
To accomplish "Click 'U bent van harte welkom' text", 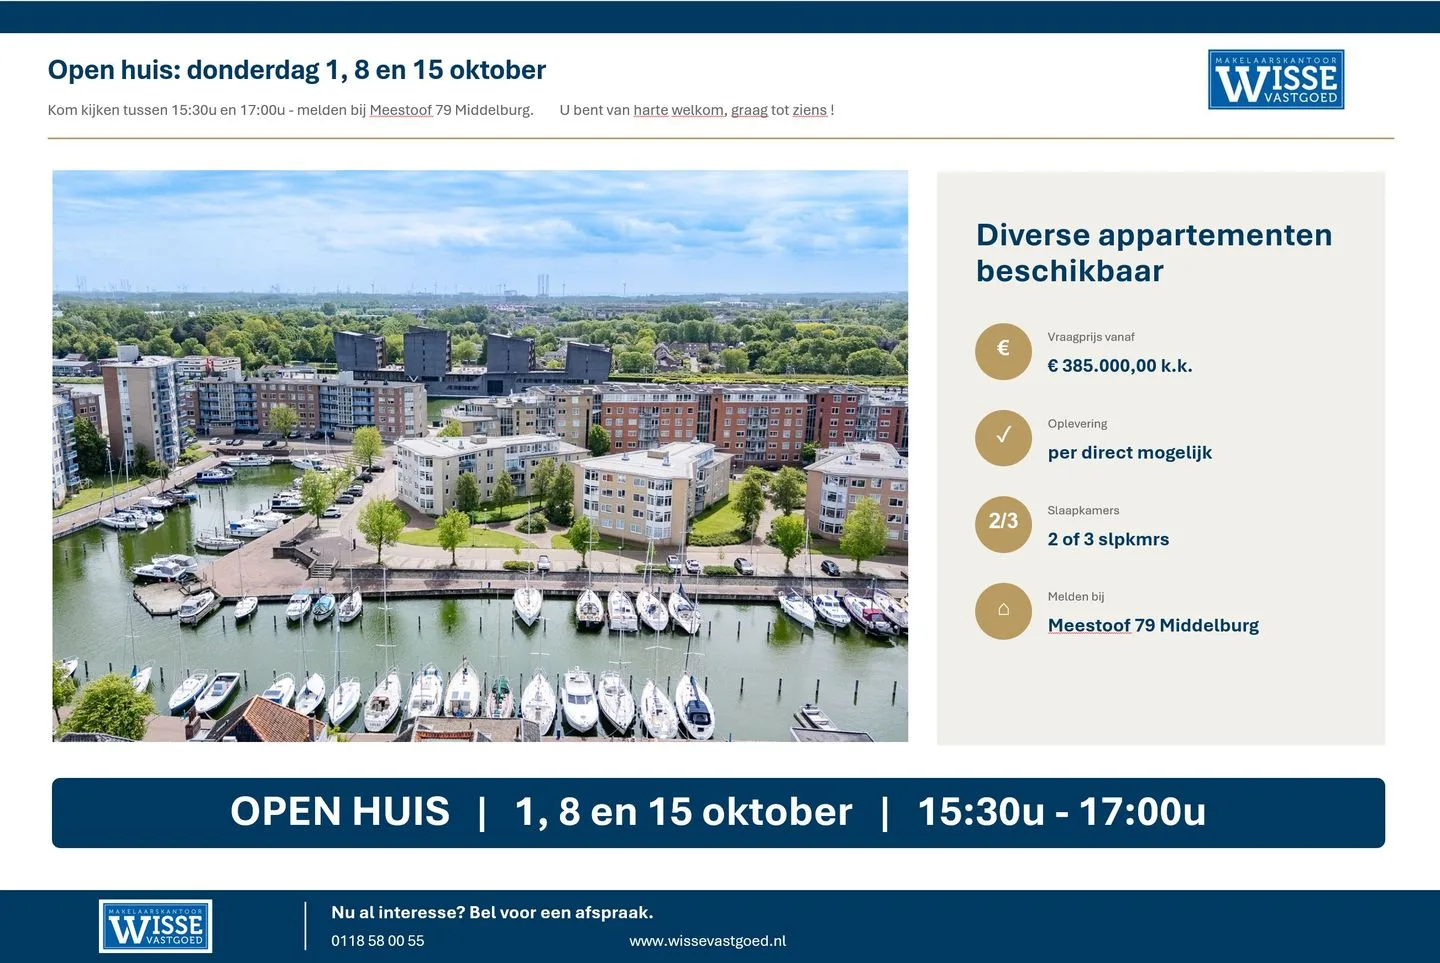I will tap(642, 110).
